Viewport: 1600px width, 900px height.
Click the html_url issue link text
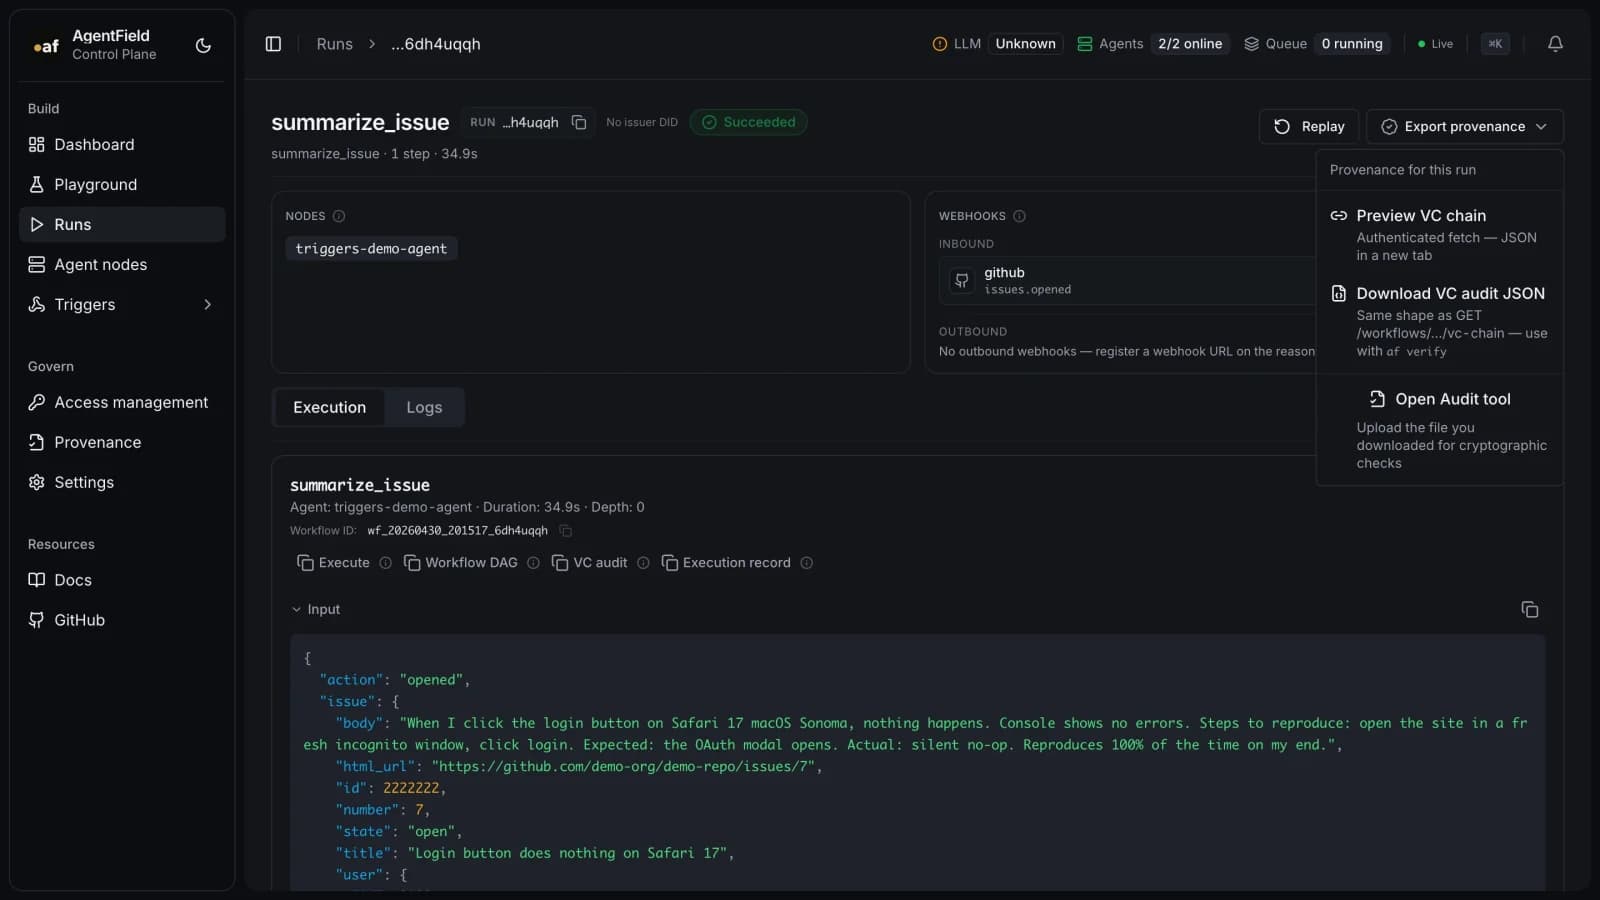[x=627, y=766]
